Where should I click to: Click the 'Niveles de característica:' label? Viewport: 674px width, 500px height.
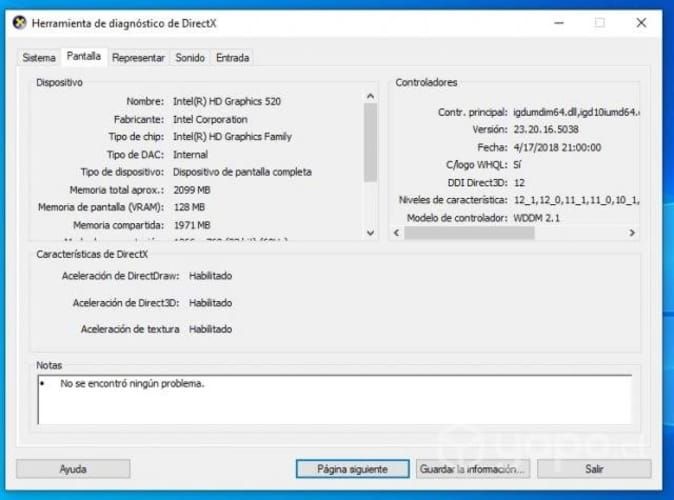453,200
